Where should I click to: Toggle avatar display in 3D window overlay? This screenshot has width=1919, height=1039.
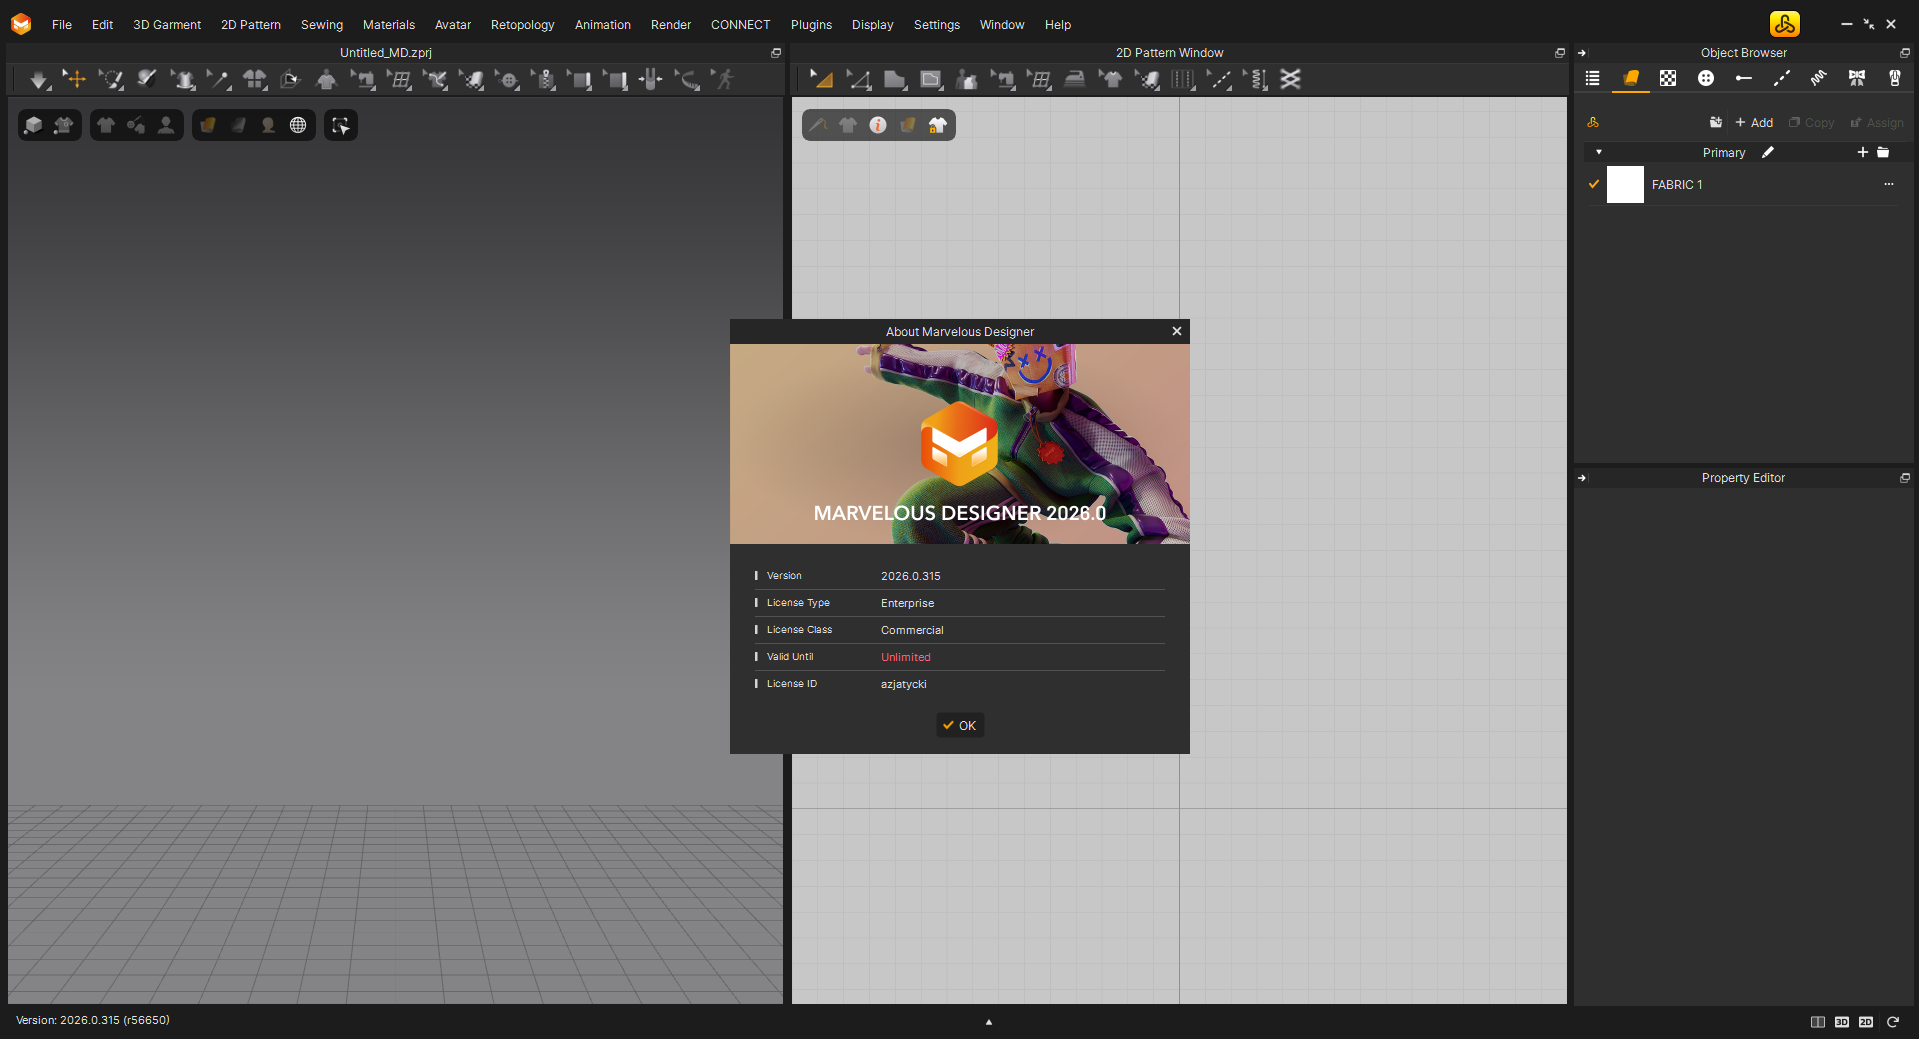click(166, 125)
